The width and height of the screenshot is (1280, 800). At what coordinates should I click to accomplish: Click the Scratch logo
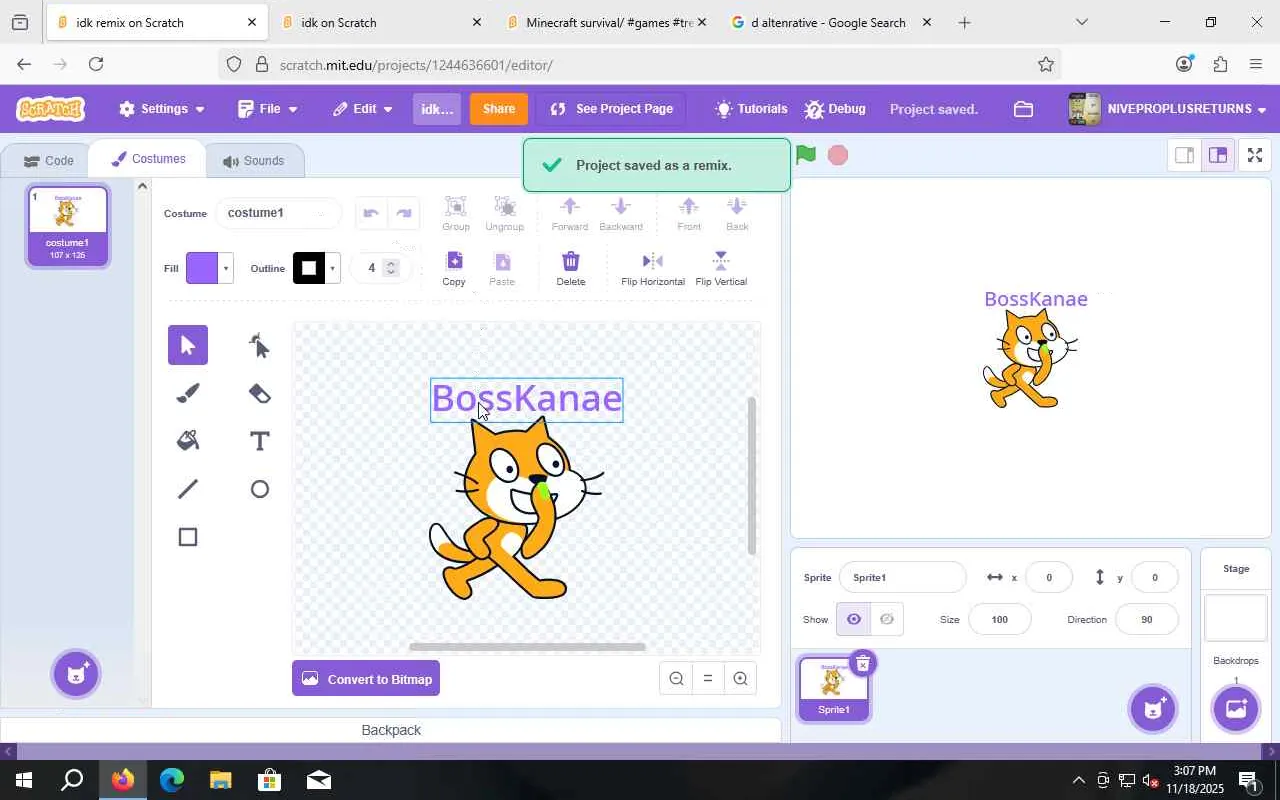[50, 109]
